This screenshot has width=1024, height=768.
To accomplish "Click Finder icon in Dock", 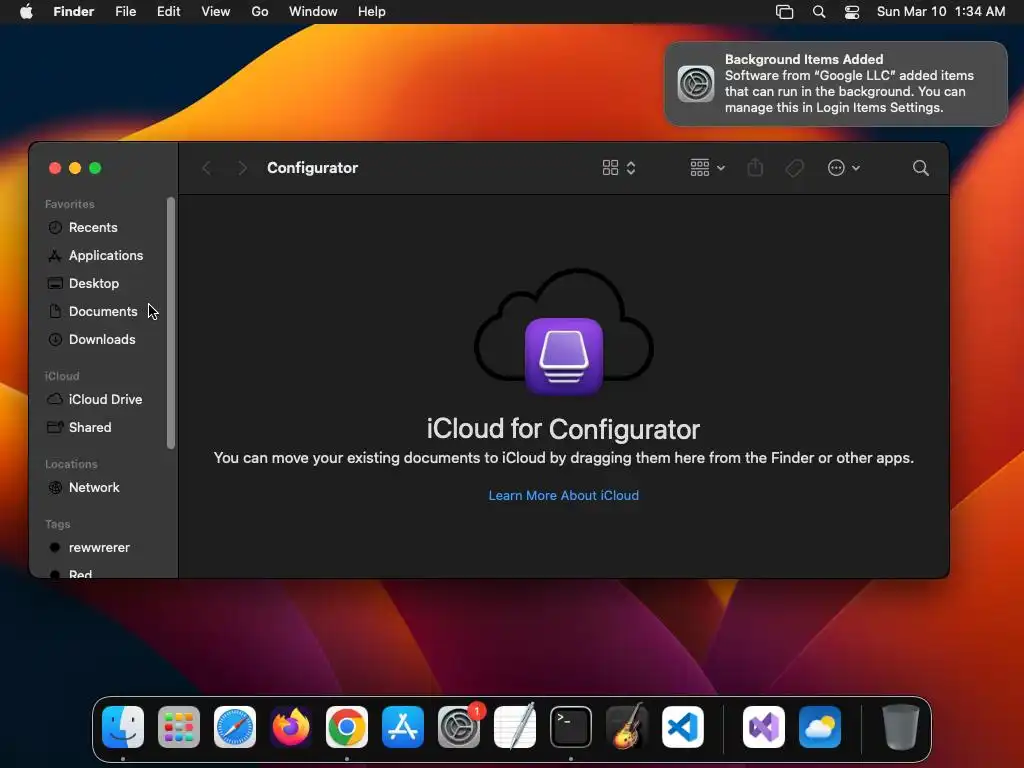I will [x=123, y=727].
